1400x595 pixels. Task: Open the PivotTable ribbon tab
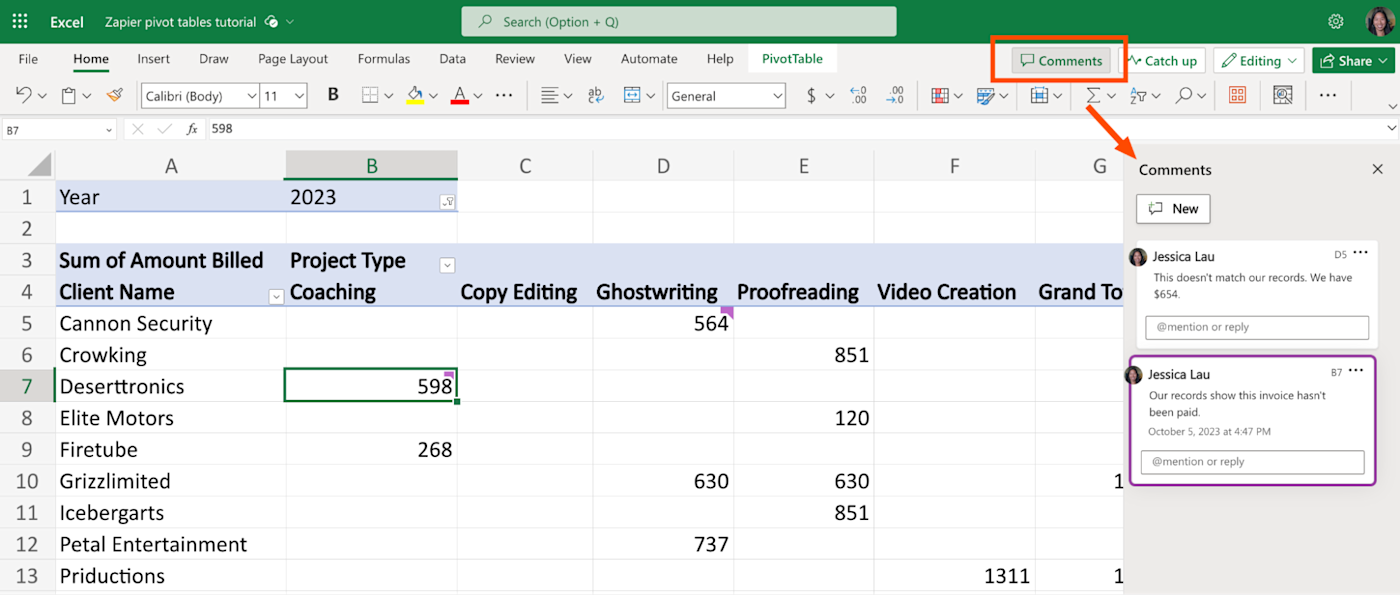pyautogui.click(x=792, y=59)
